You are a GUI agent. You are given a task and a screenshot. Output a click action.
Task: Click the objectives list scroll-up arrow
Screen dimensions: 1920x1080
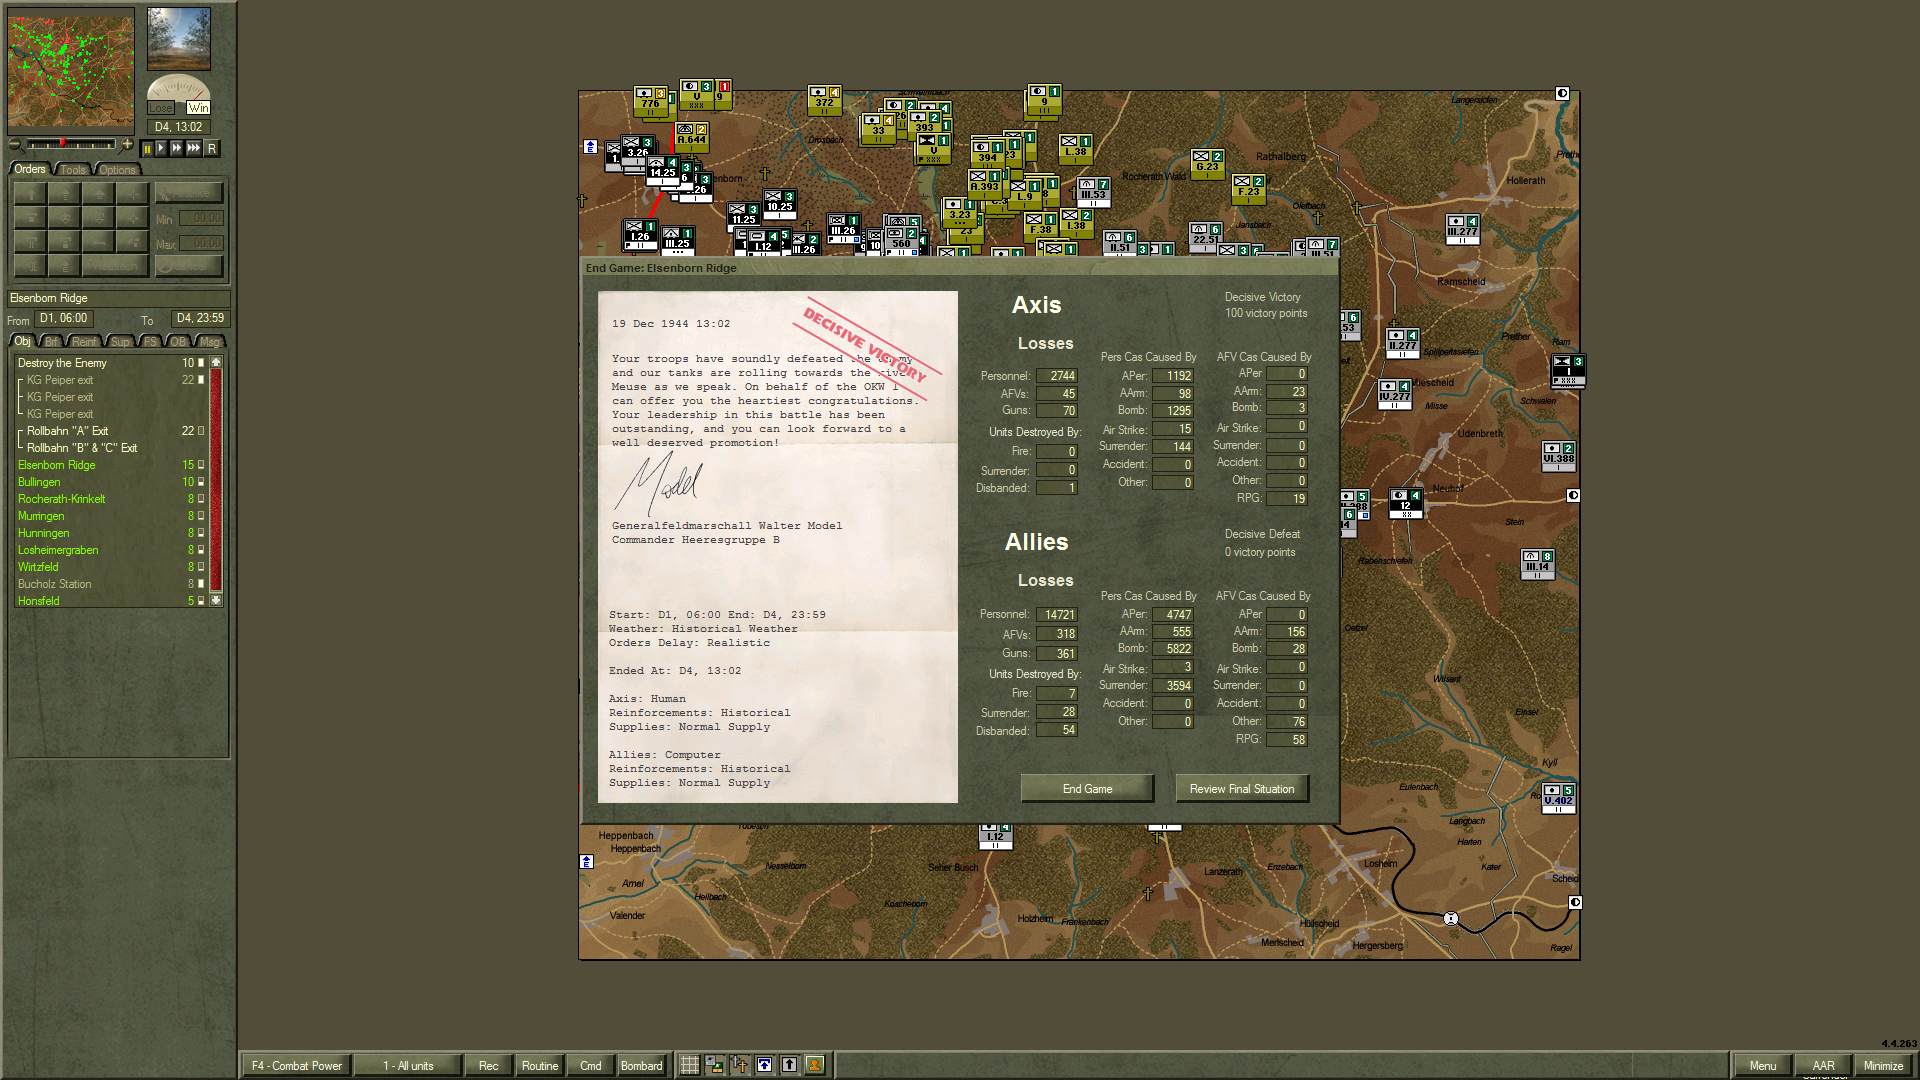(216, 362)
